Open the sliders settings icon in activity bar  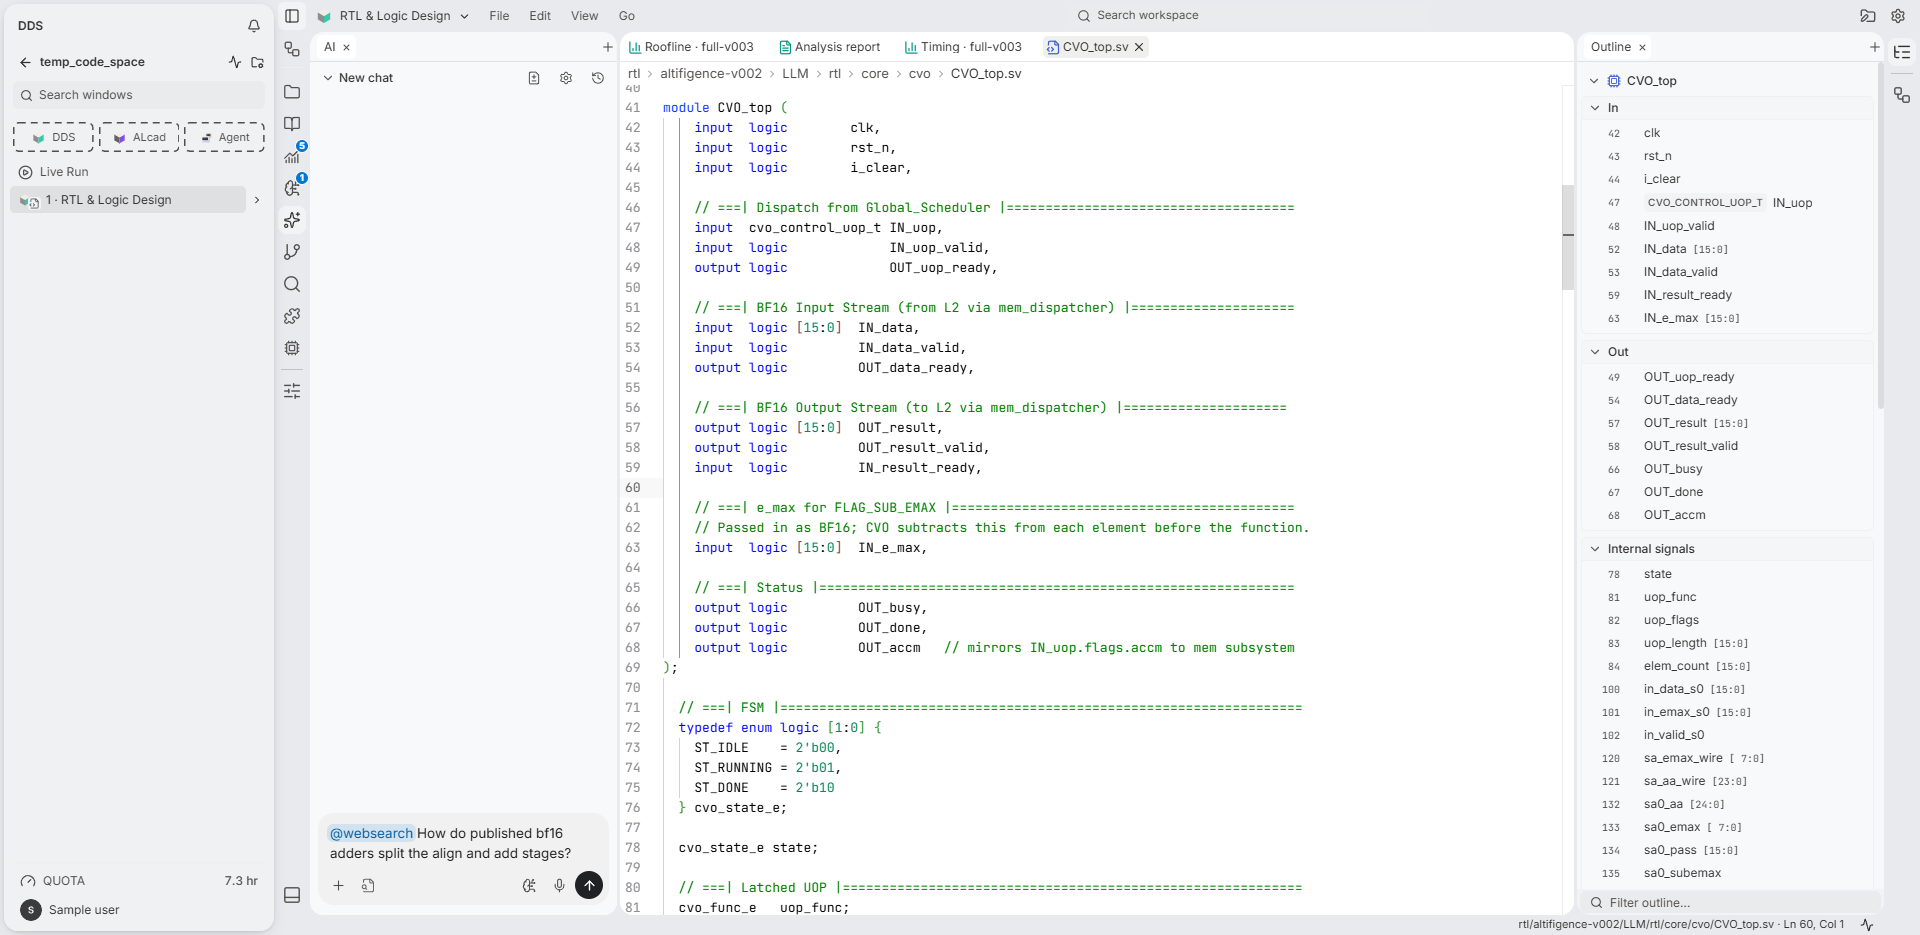pyautogui.click(x=292, y=391)
